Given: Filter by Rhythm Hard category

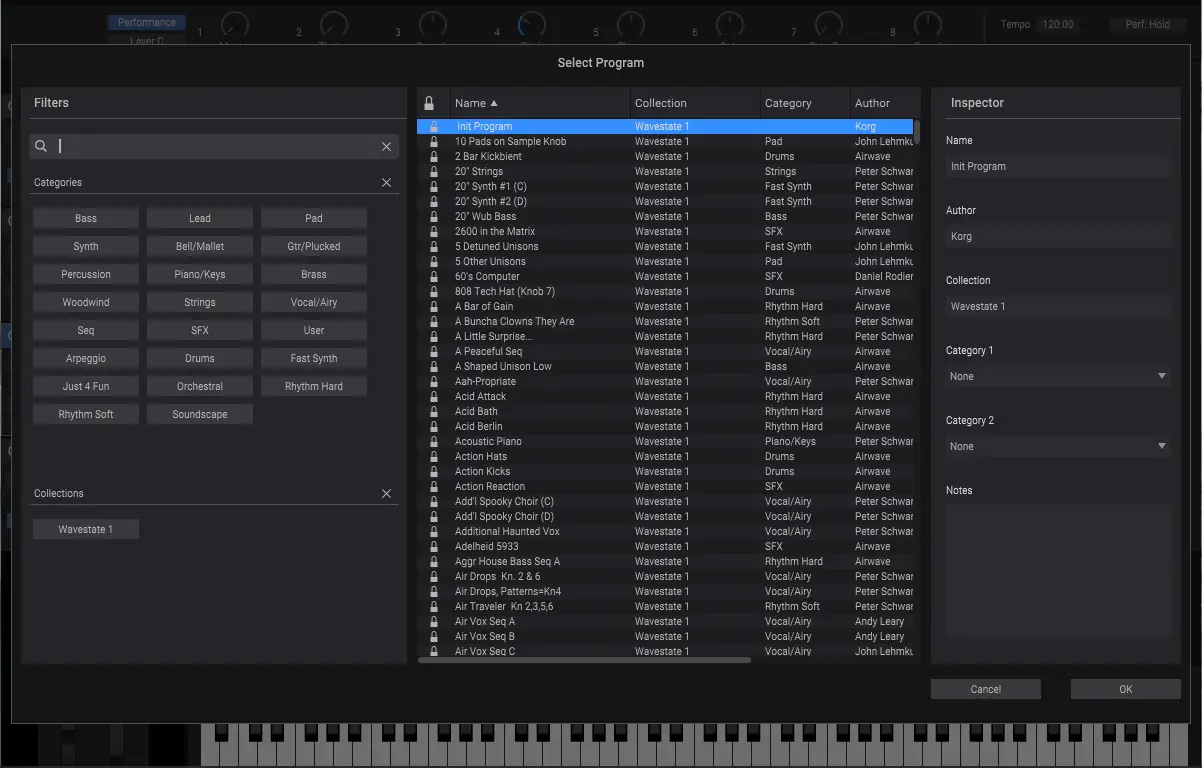Looking at the screenshot, I should 314,386.
